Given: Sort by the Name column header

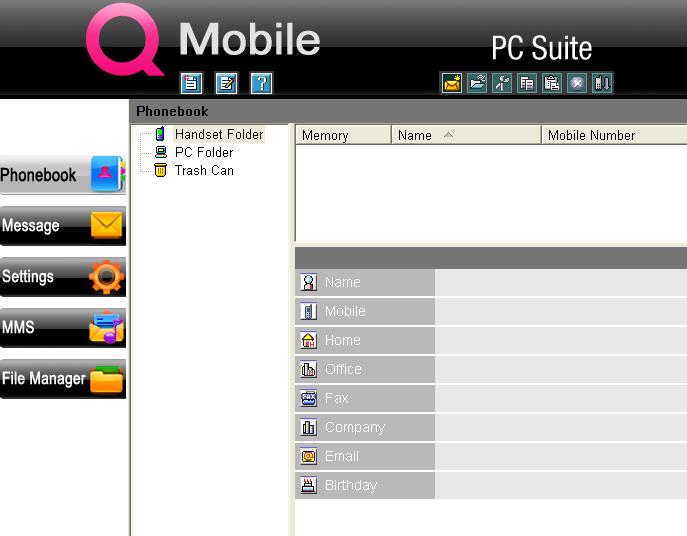Looking at the screenshot, I should coord(467,135).
